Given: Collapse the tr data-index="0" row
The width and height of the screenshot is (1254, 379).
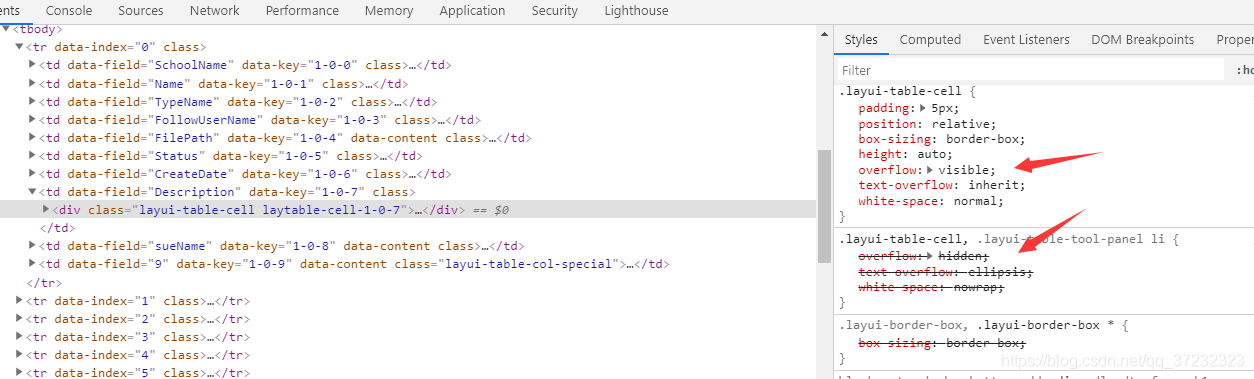Looking at the screenshot, I should tap(19, 47).
